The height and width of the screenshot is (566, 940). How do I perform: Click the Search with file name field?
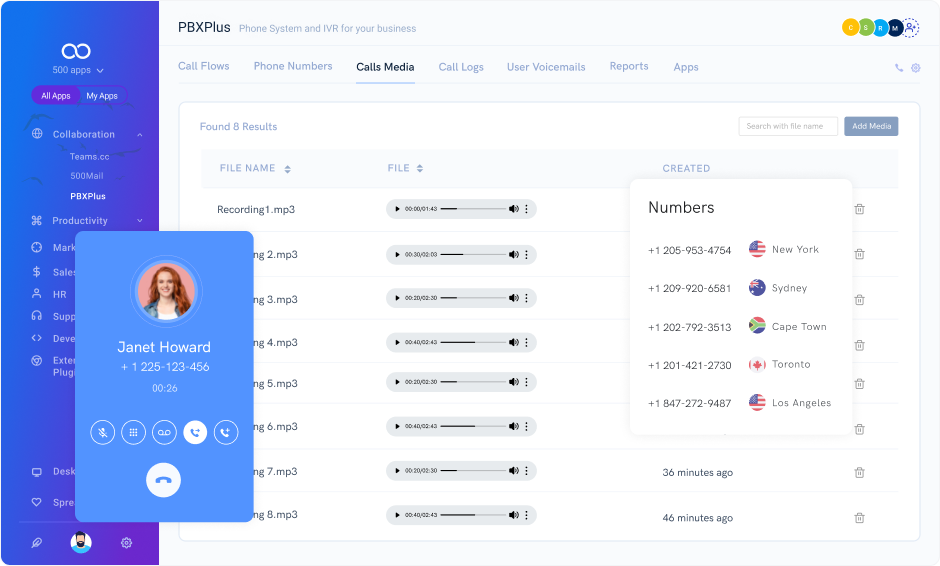click(x=788, y=126)
